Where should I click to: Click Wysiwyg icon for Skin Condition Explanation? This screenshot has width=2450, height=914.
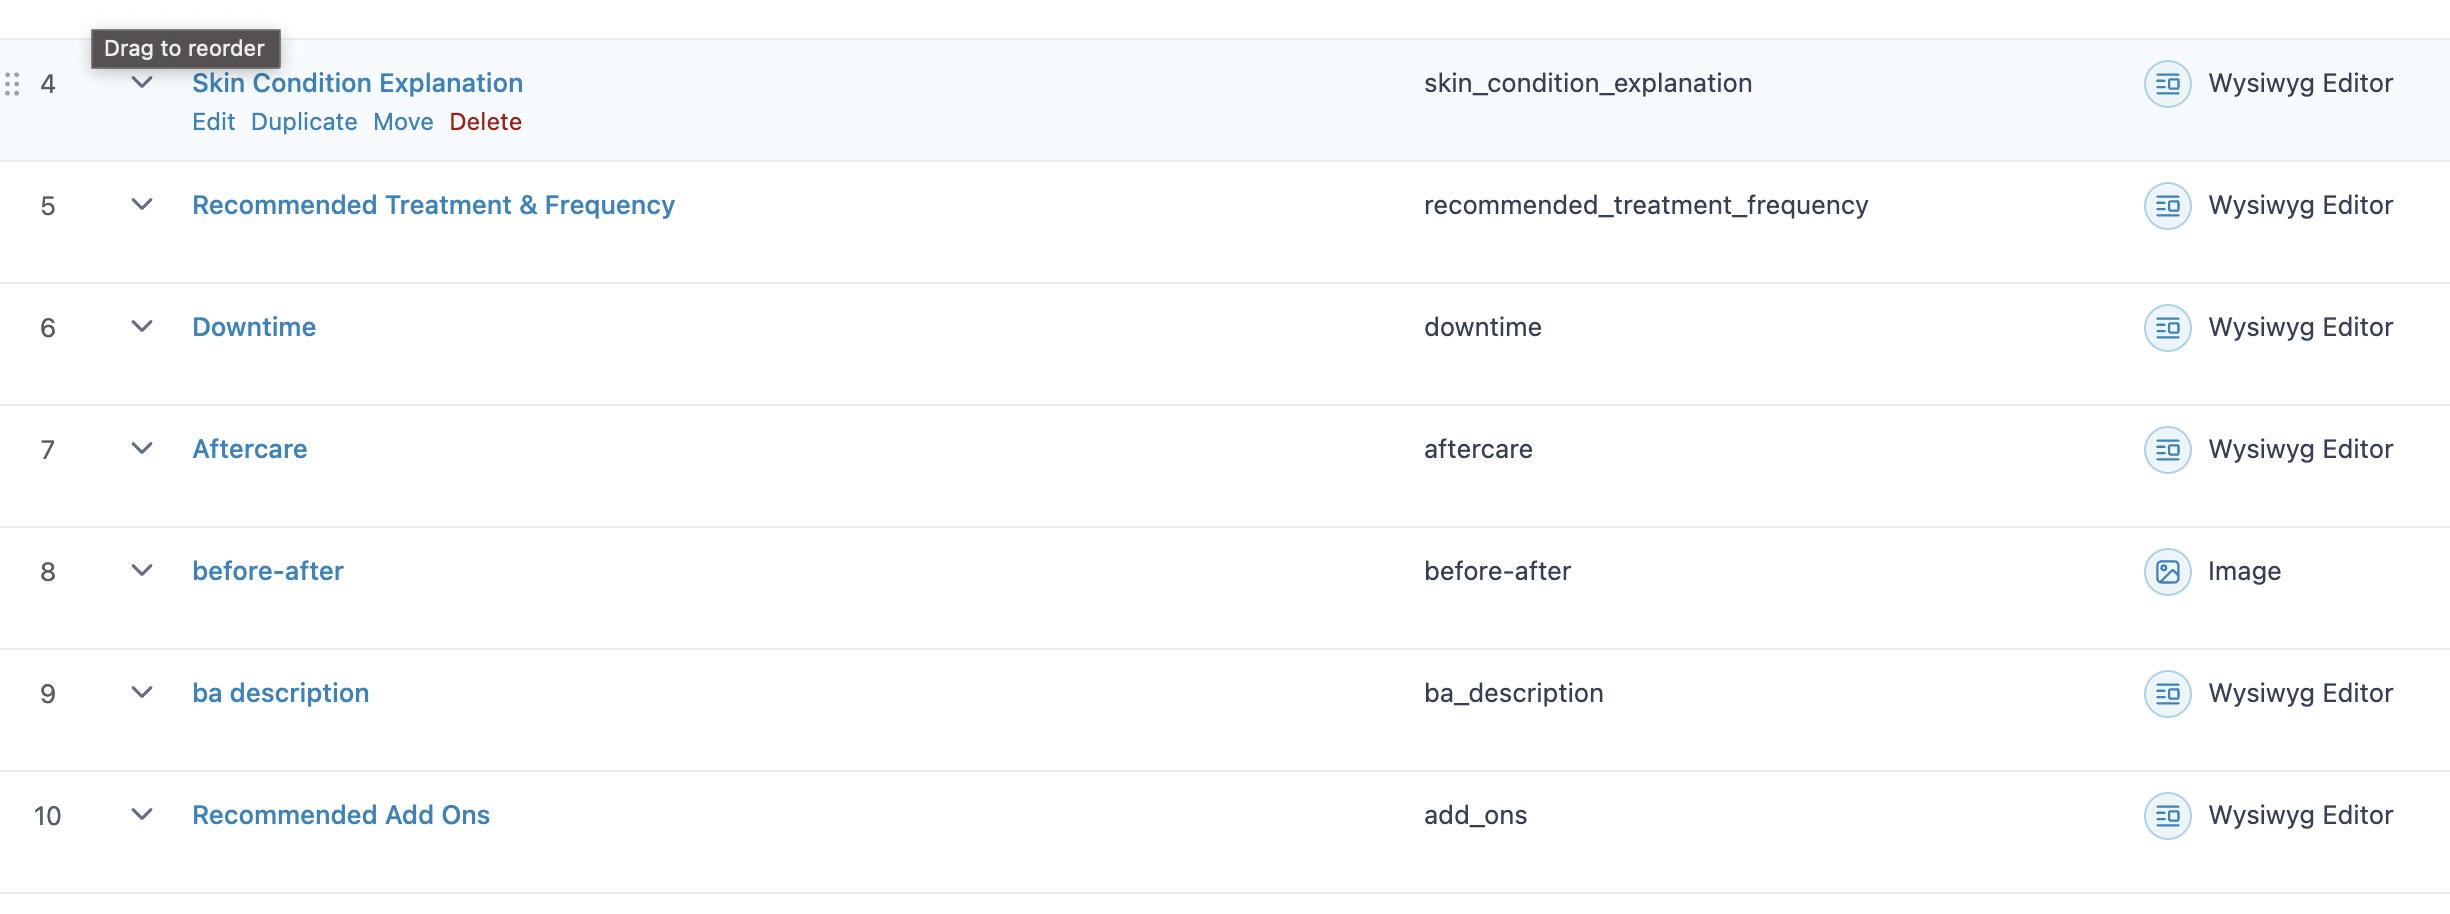pyautogui.click(x=2167, y=84)
